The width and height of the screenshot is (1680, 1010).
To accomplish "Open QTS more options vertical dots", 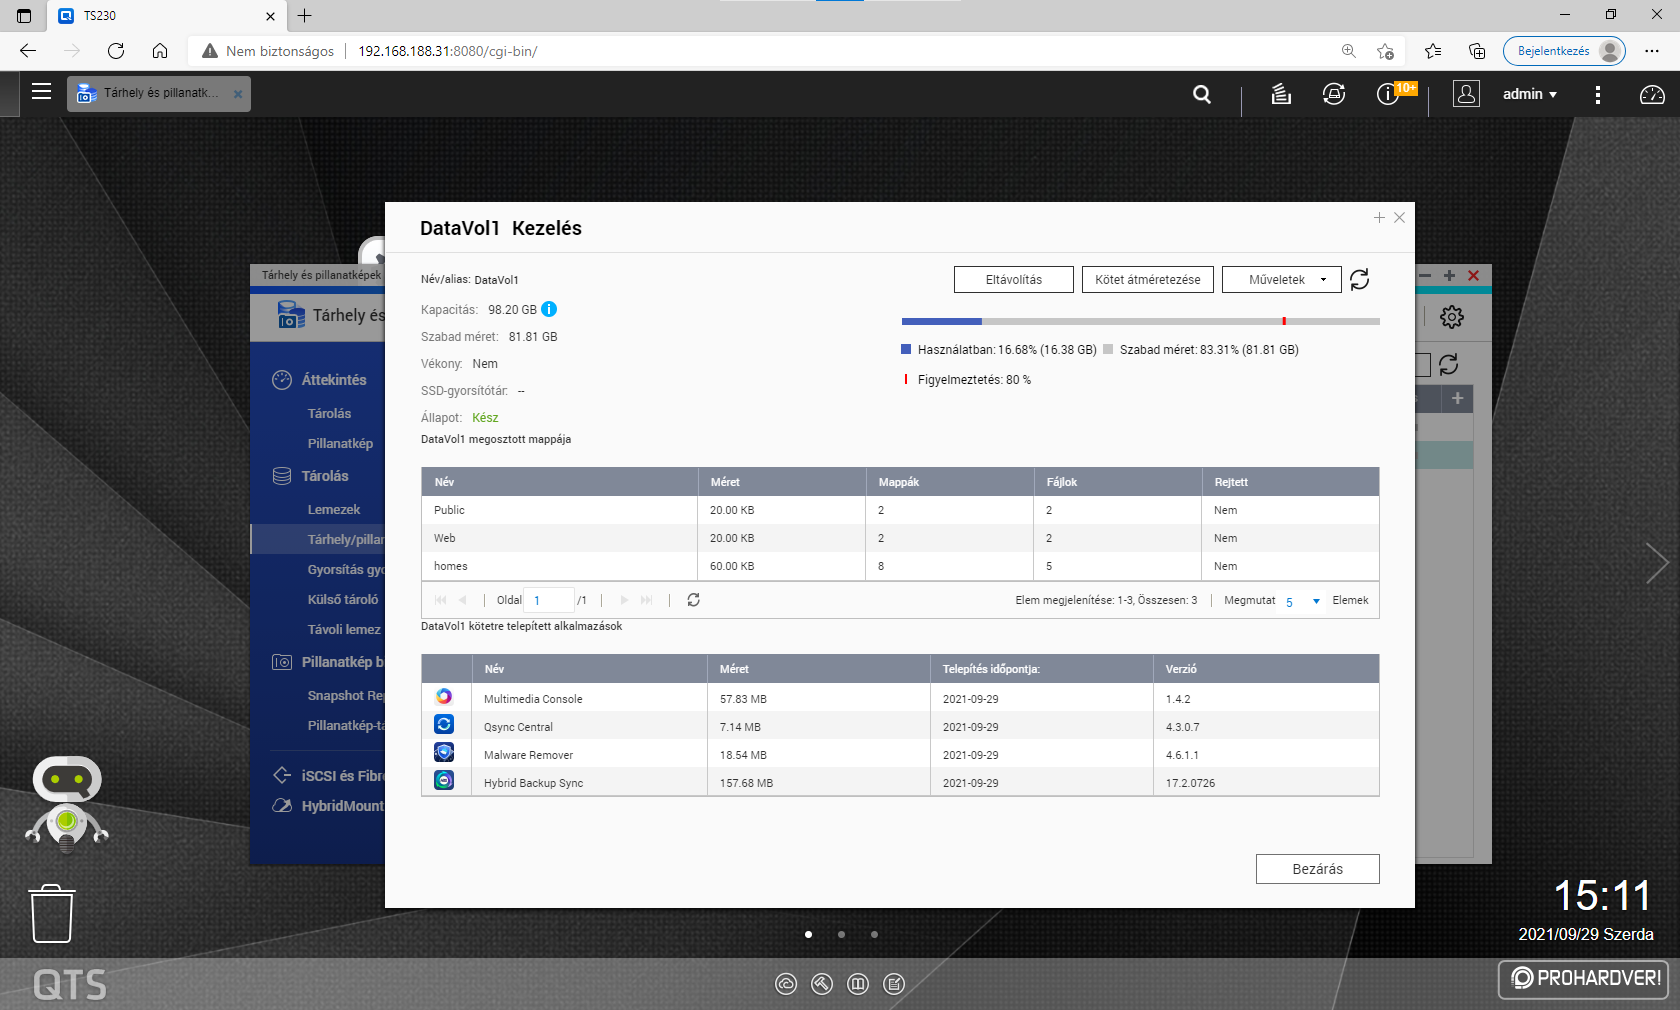I will (1598, 94).
